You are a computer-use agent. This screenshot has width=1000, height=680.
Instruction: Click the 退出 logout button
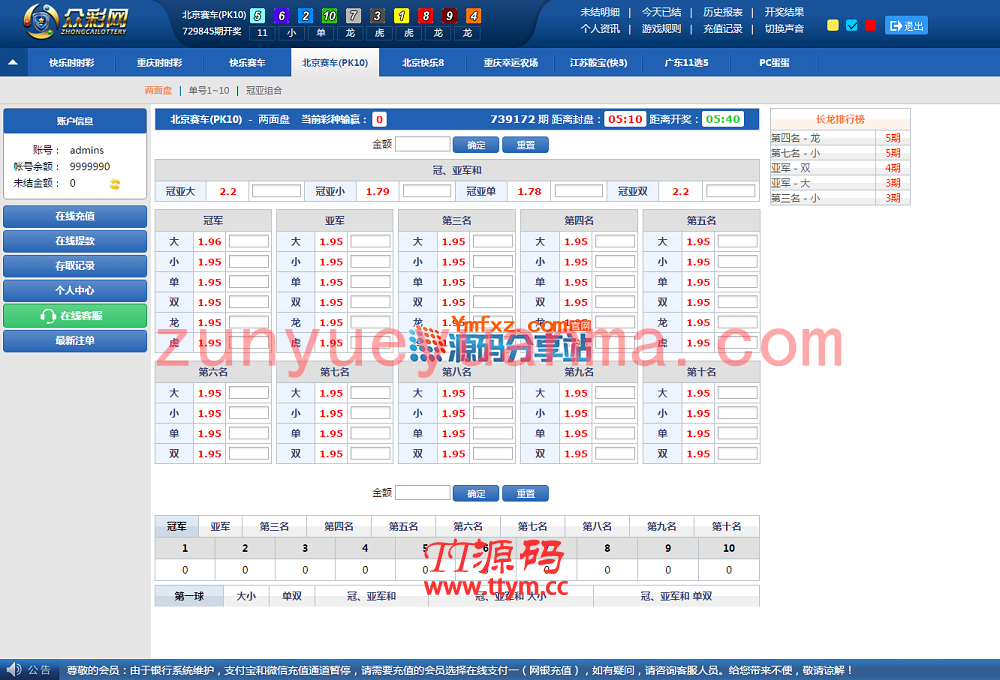pyautogui.click(x=906, y=26)
